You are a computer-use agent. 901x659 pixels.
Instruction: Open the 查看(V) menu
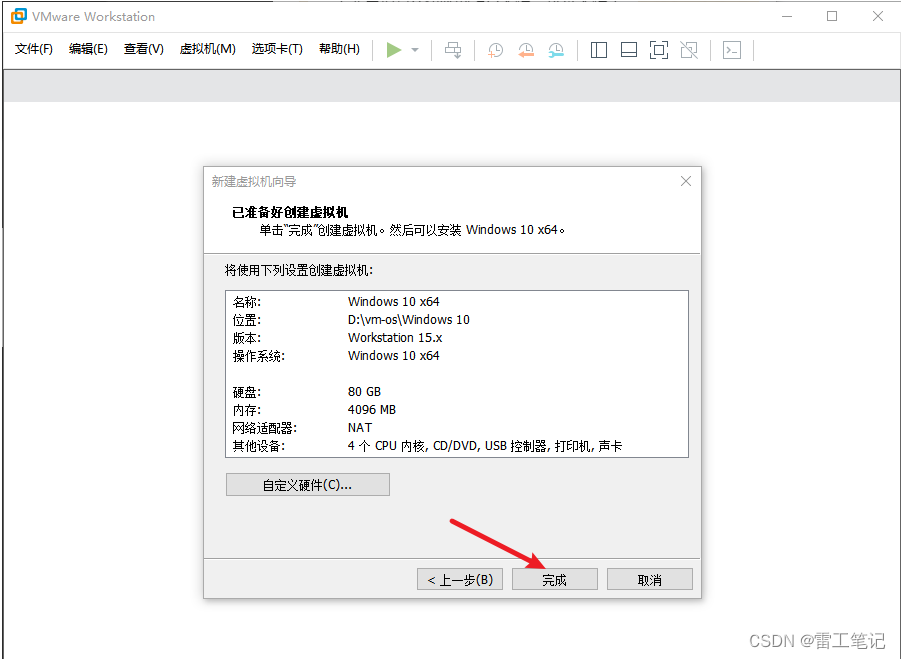pos(144,49)
